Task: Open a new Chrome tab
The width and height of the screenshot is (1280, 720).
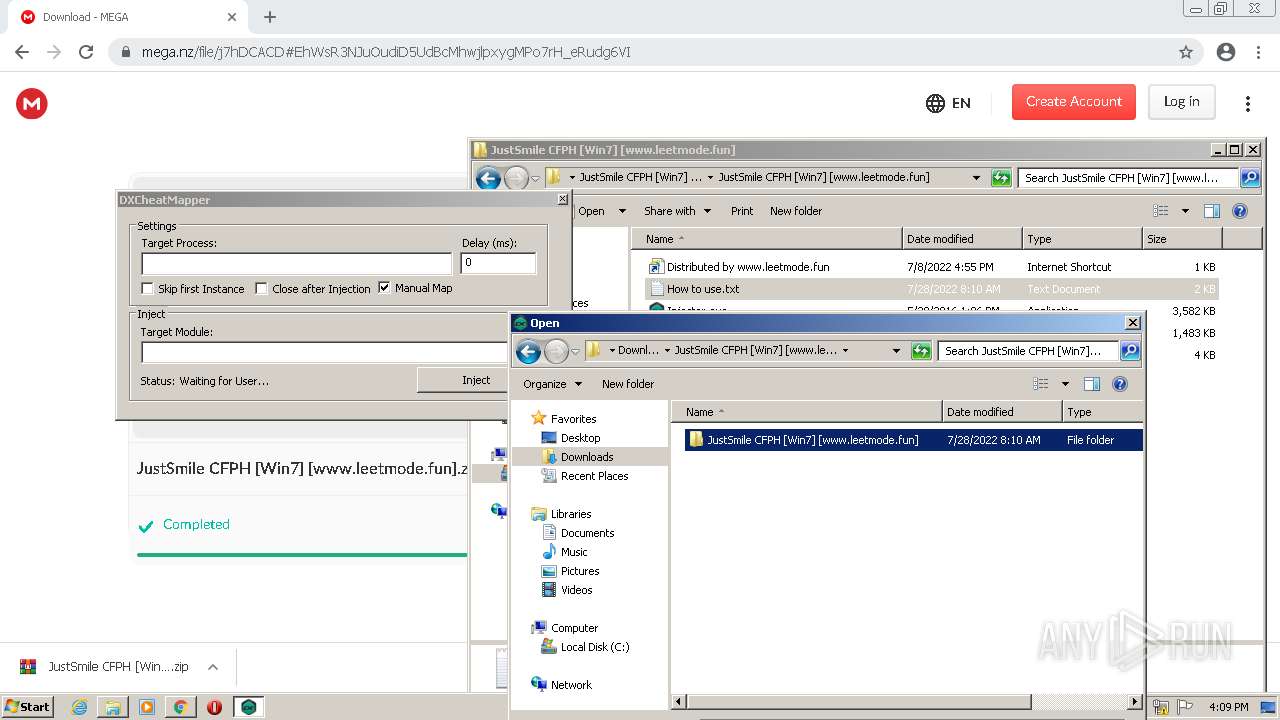Action: [x=270, y=17]
